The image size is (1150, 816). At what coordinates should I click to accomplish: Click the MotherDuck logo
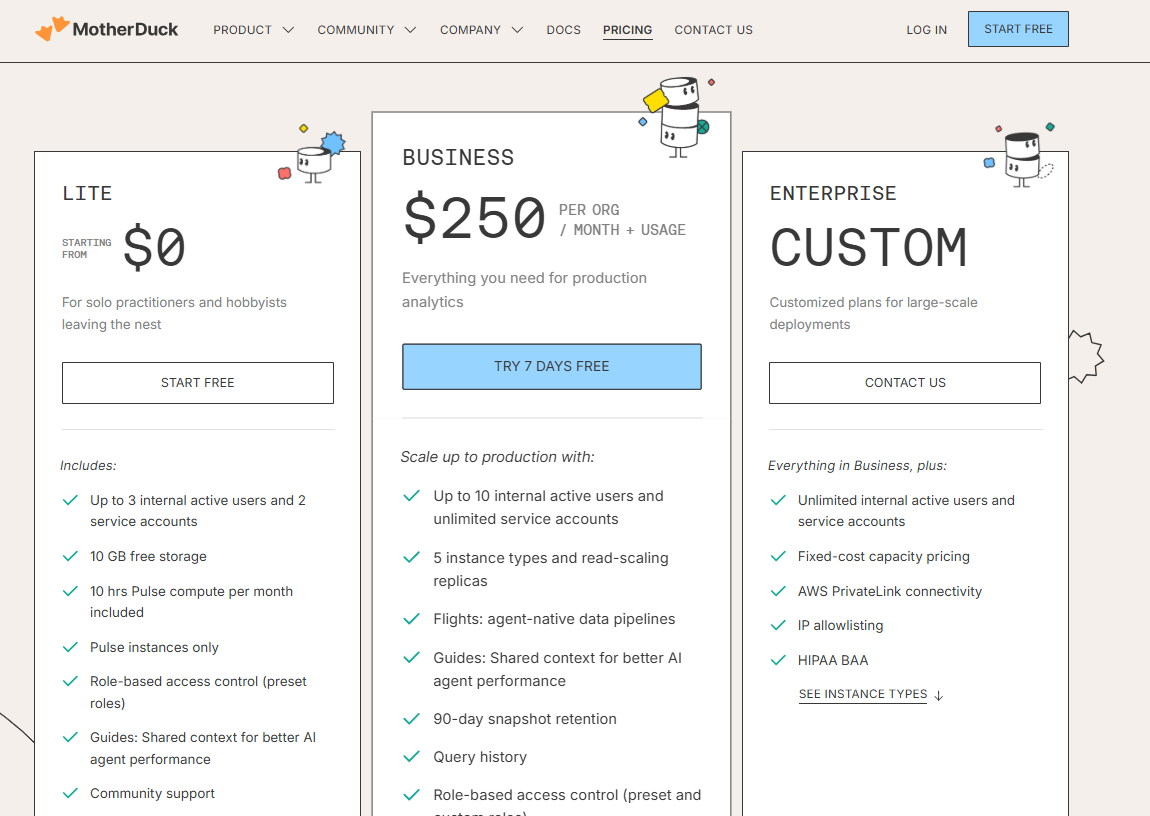point(107,29)
